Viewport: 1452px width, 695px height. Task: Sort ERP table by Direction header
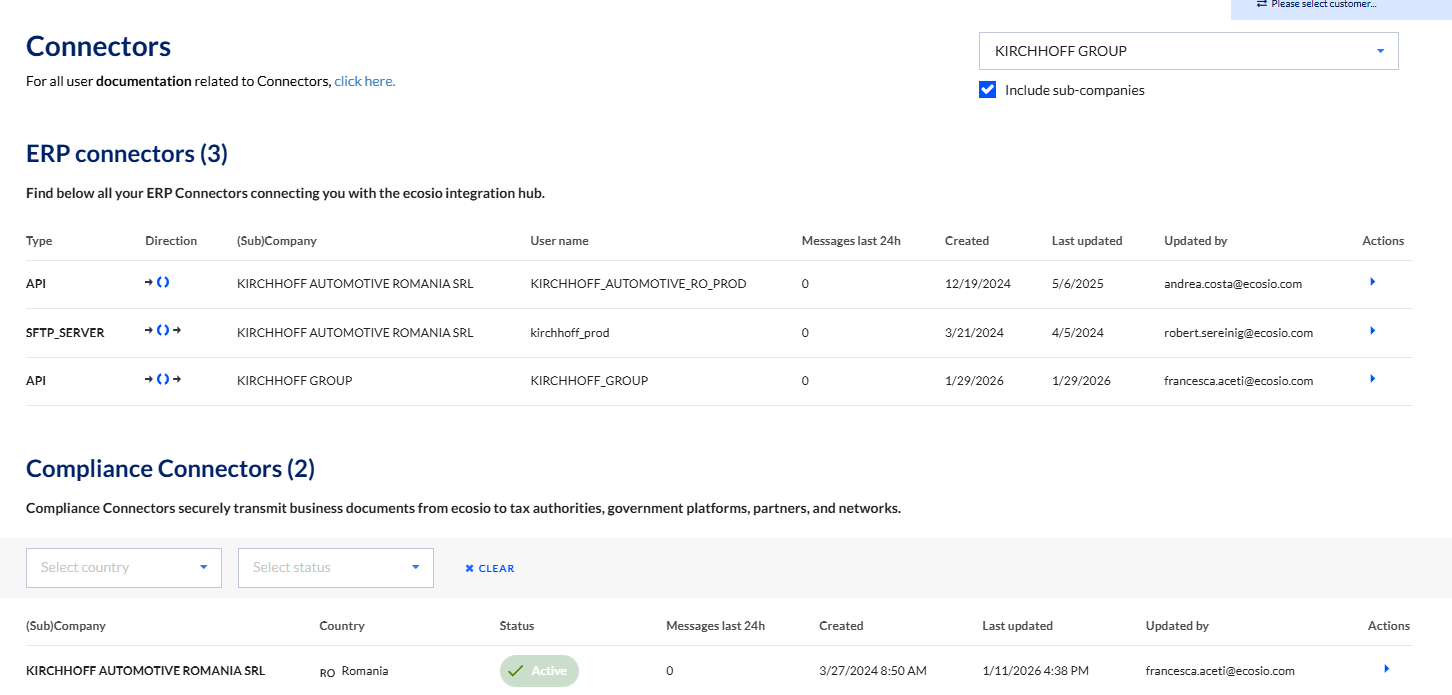tap(171, 241)
